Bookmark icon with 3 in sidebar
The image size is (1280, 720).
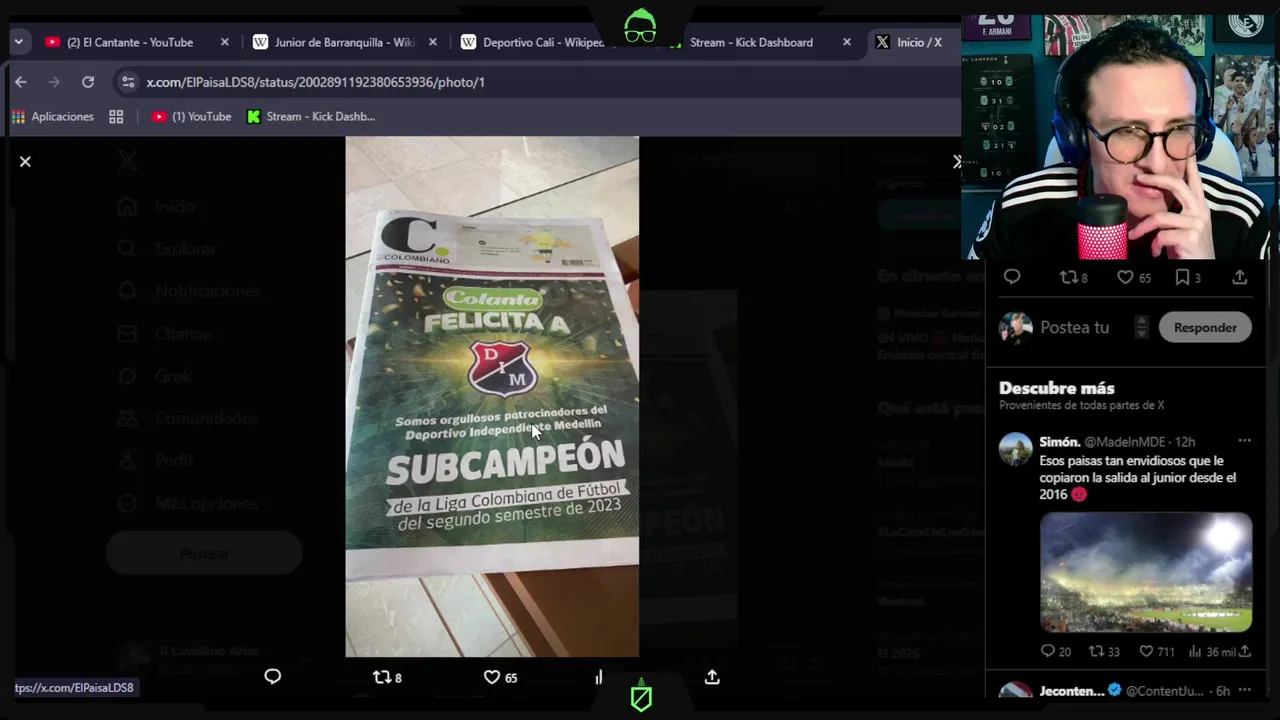tap(1187, 277)
